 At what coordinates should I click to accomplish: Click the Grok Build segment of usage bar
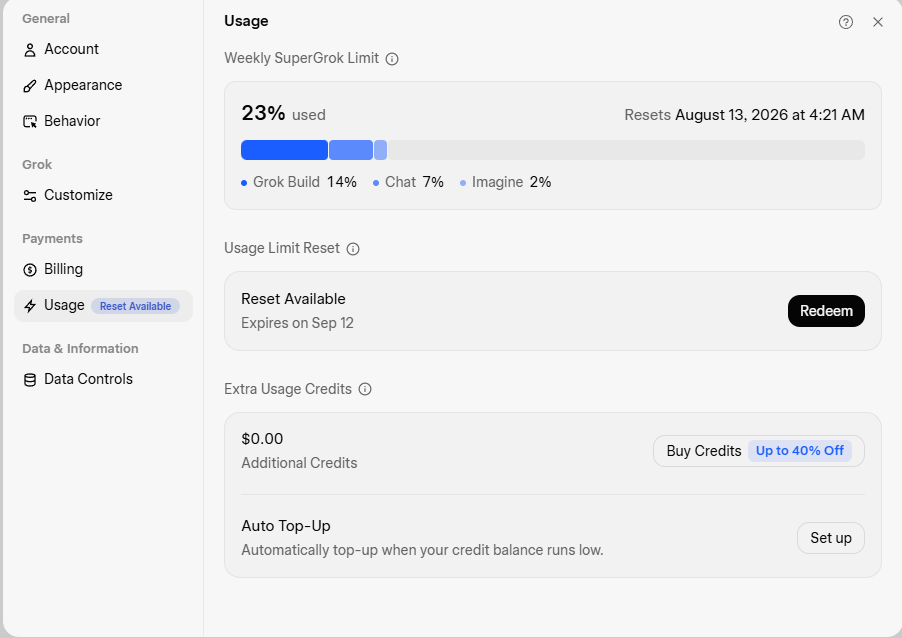click(x=284, y=150)
